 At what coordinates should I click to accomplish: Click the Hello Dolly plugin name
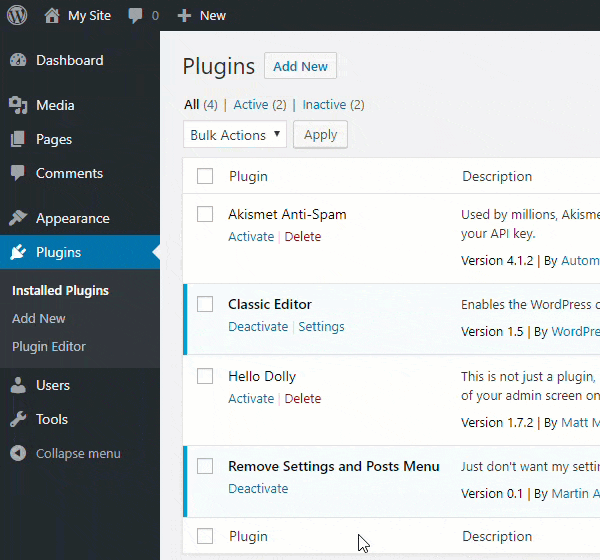[262, 376]
